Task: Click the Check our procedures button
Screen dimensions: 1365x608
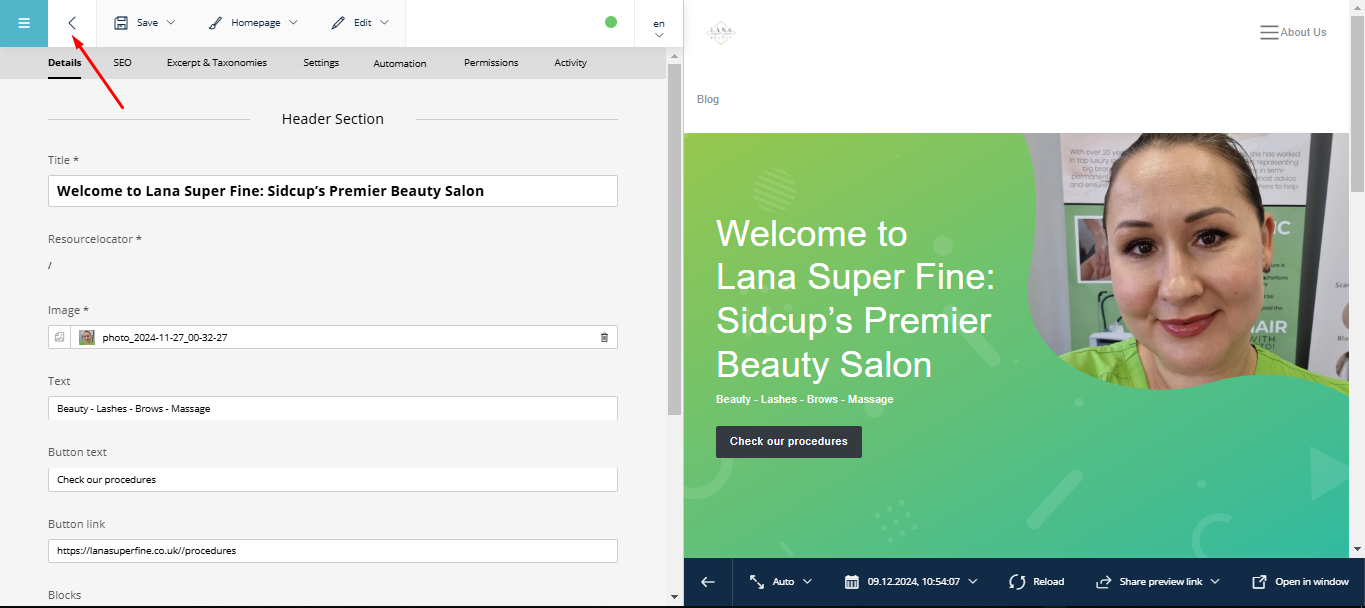Action: pos(788,442)
